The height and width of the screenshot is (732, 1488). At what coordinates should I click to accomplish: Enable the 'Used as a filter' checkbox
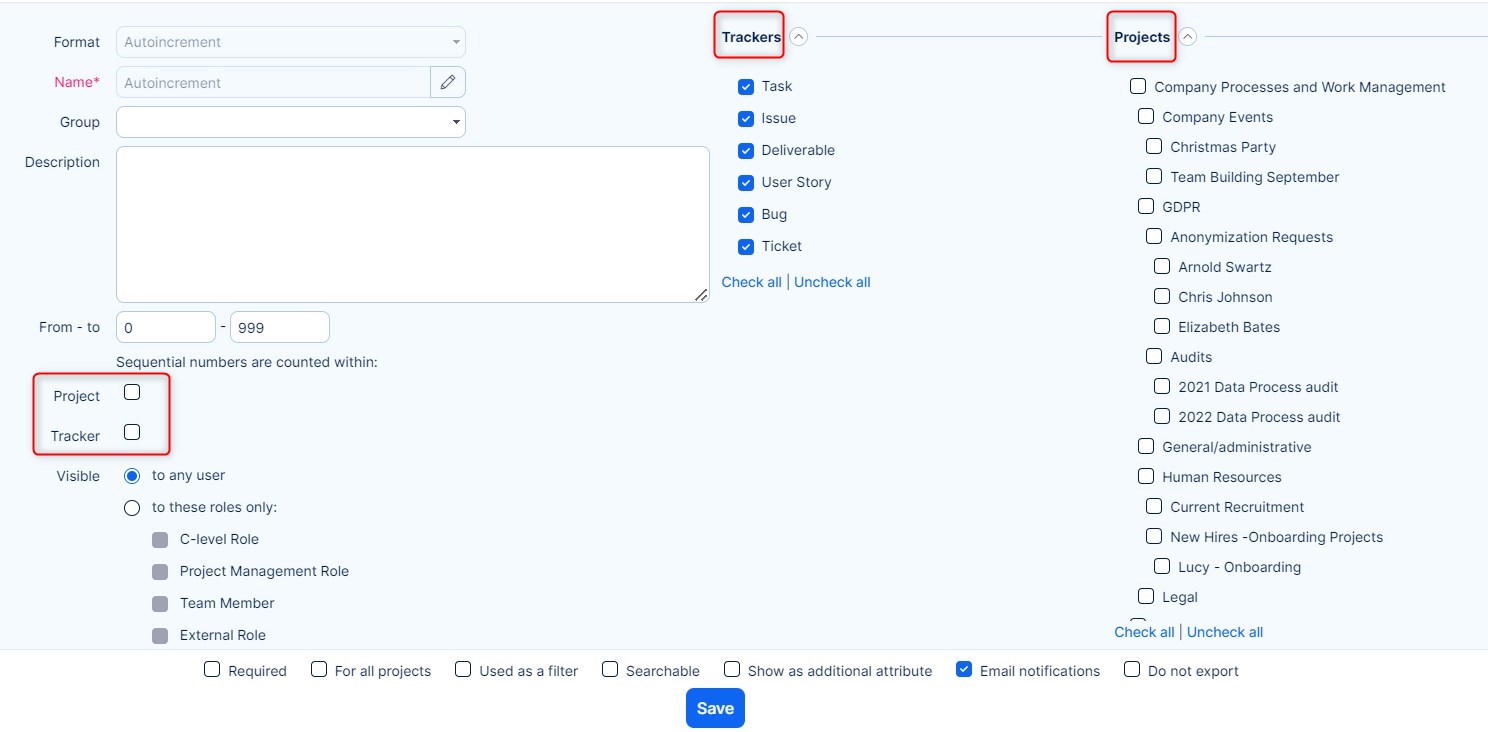click(x=463, y=670)
